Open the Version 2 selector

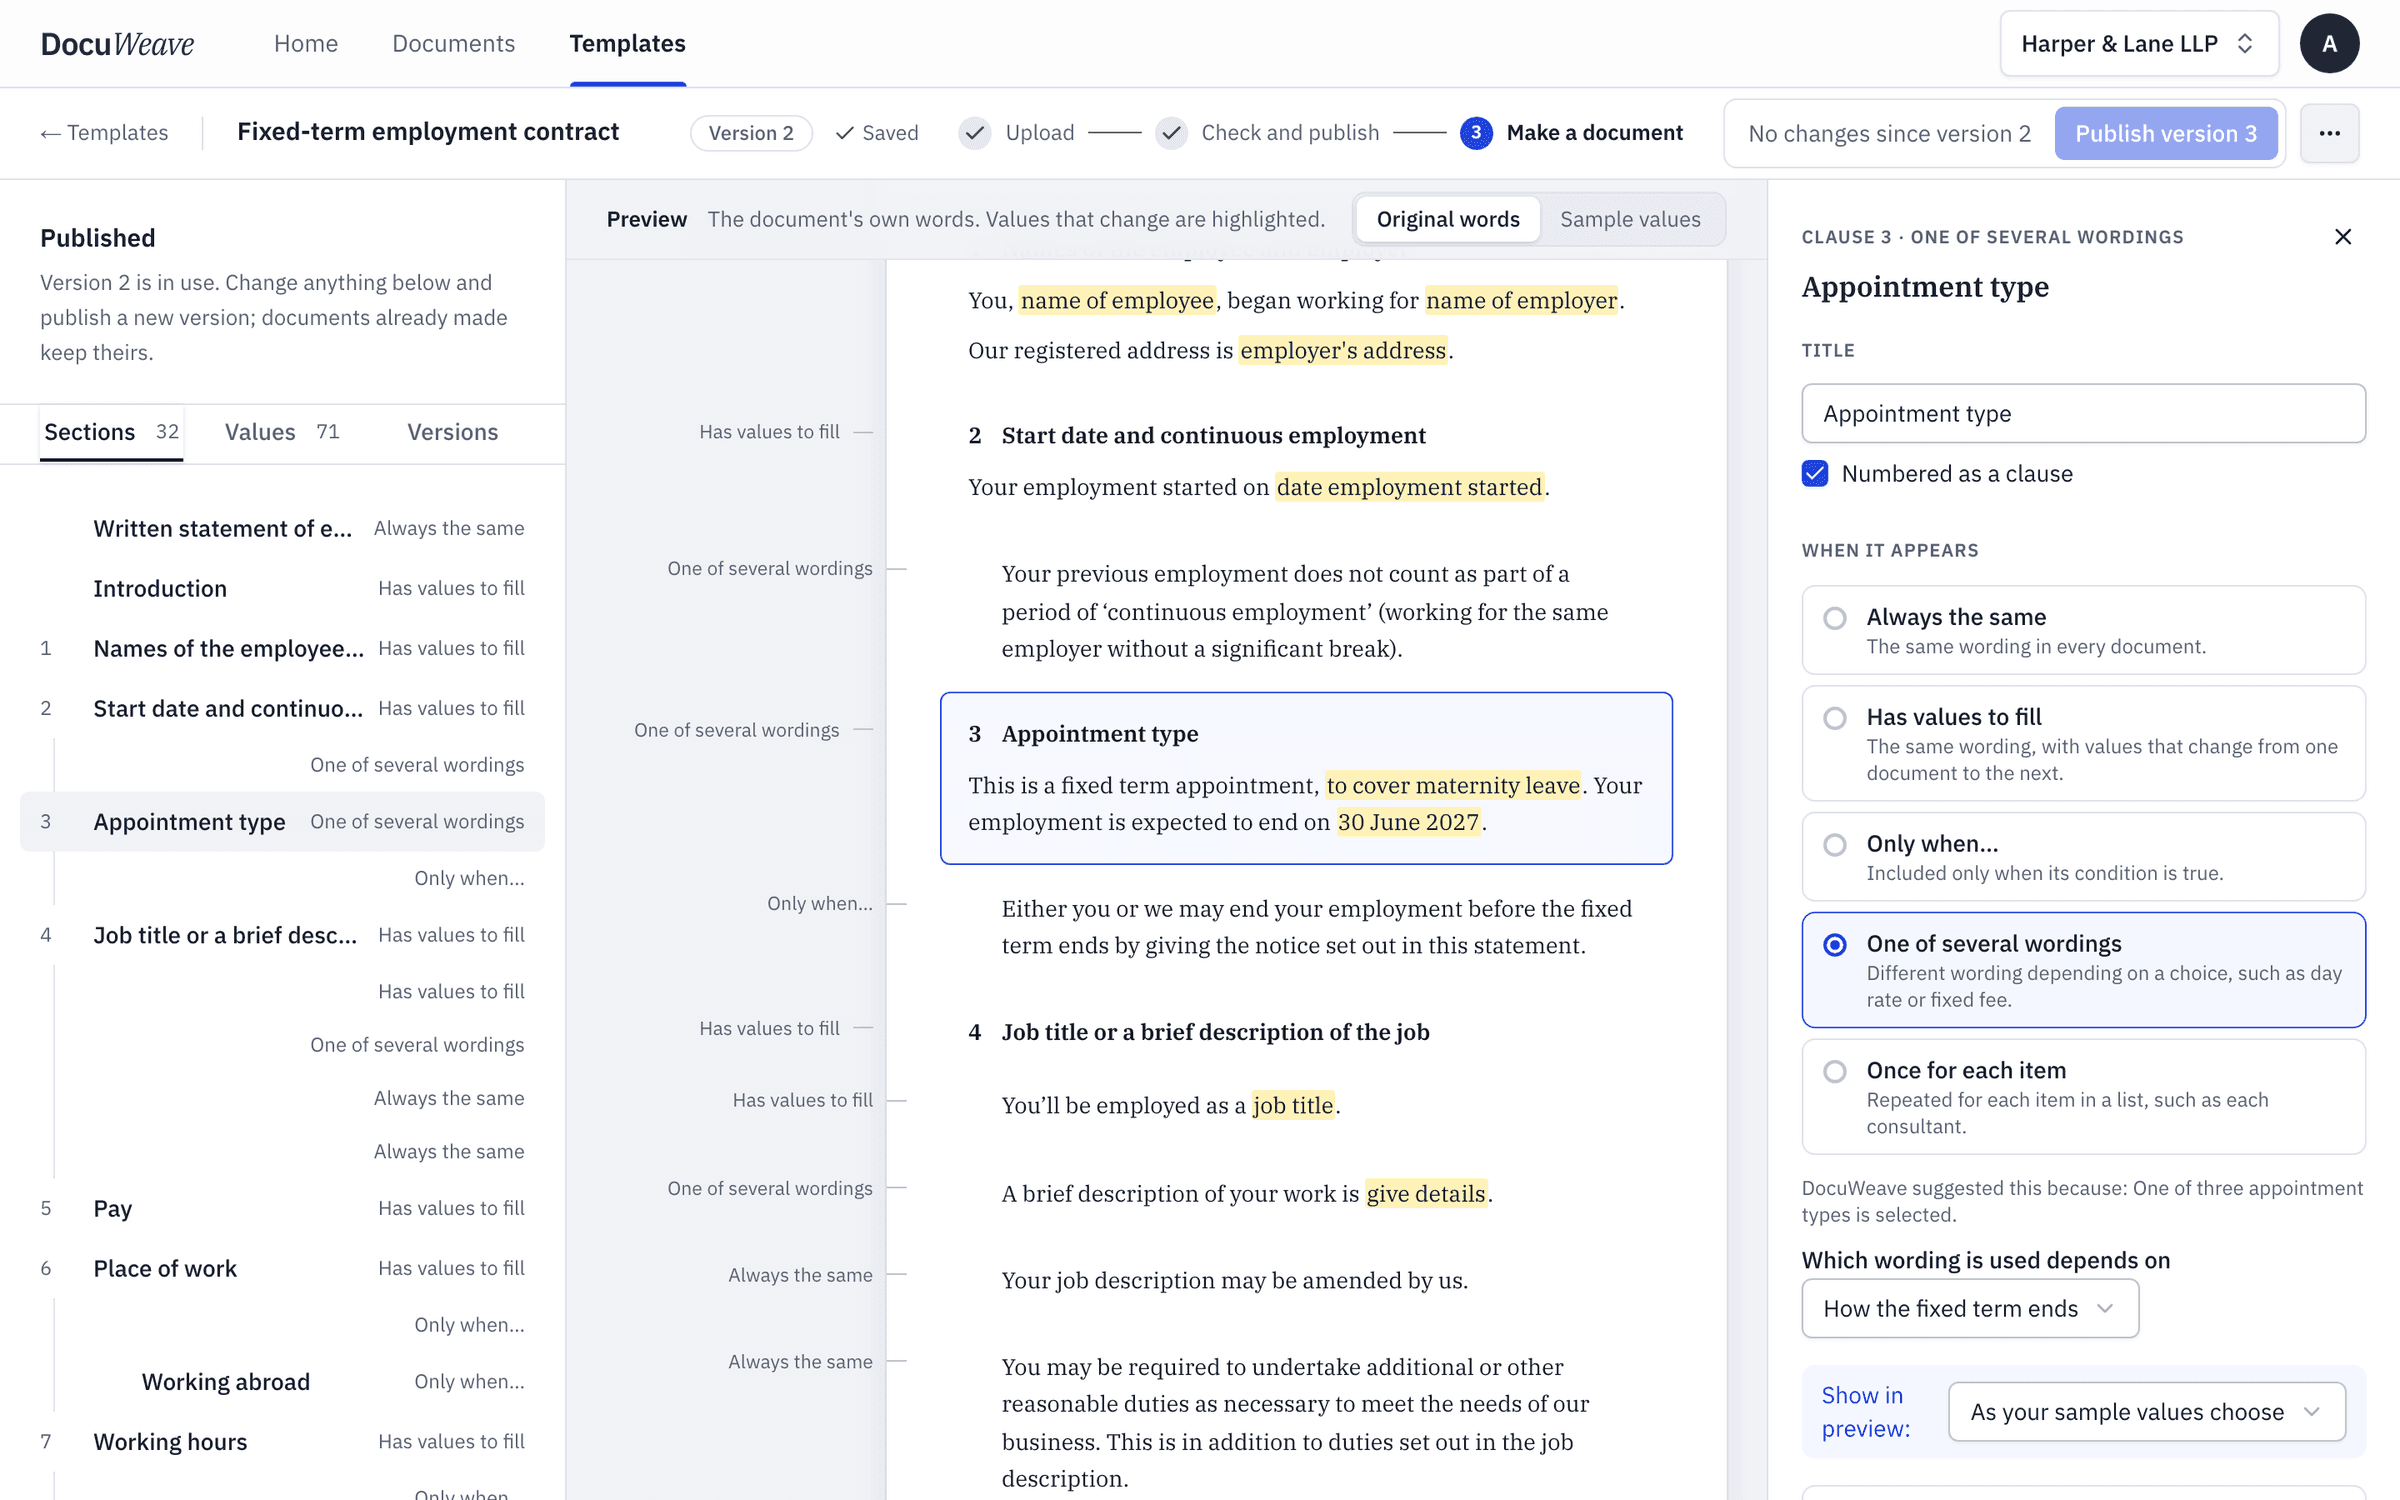tap(751, 133)
